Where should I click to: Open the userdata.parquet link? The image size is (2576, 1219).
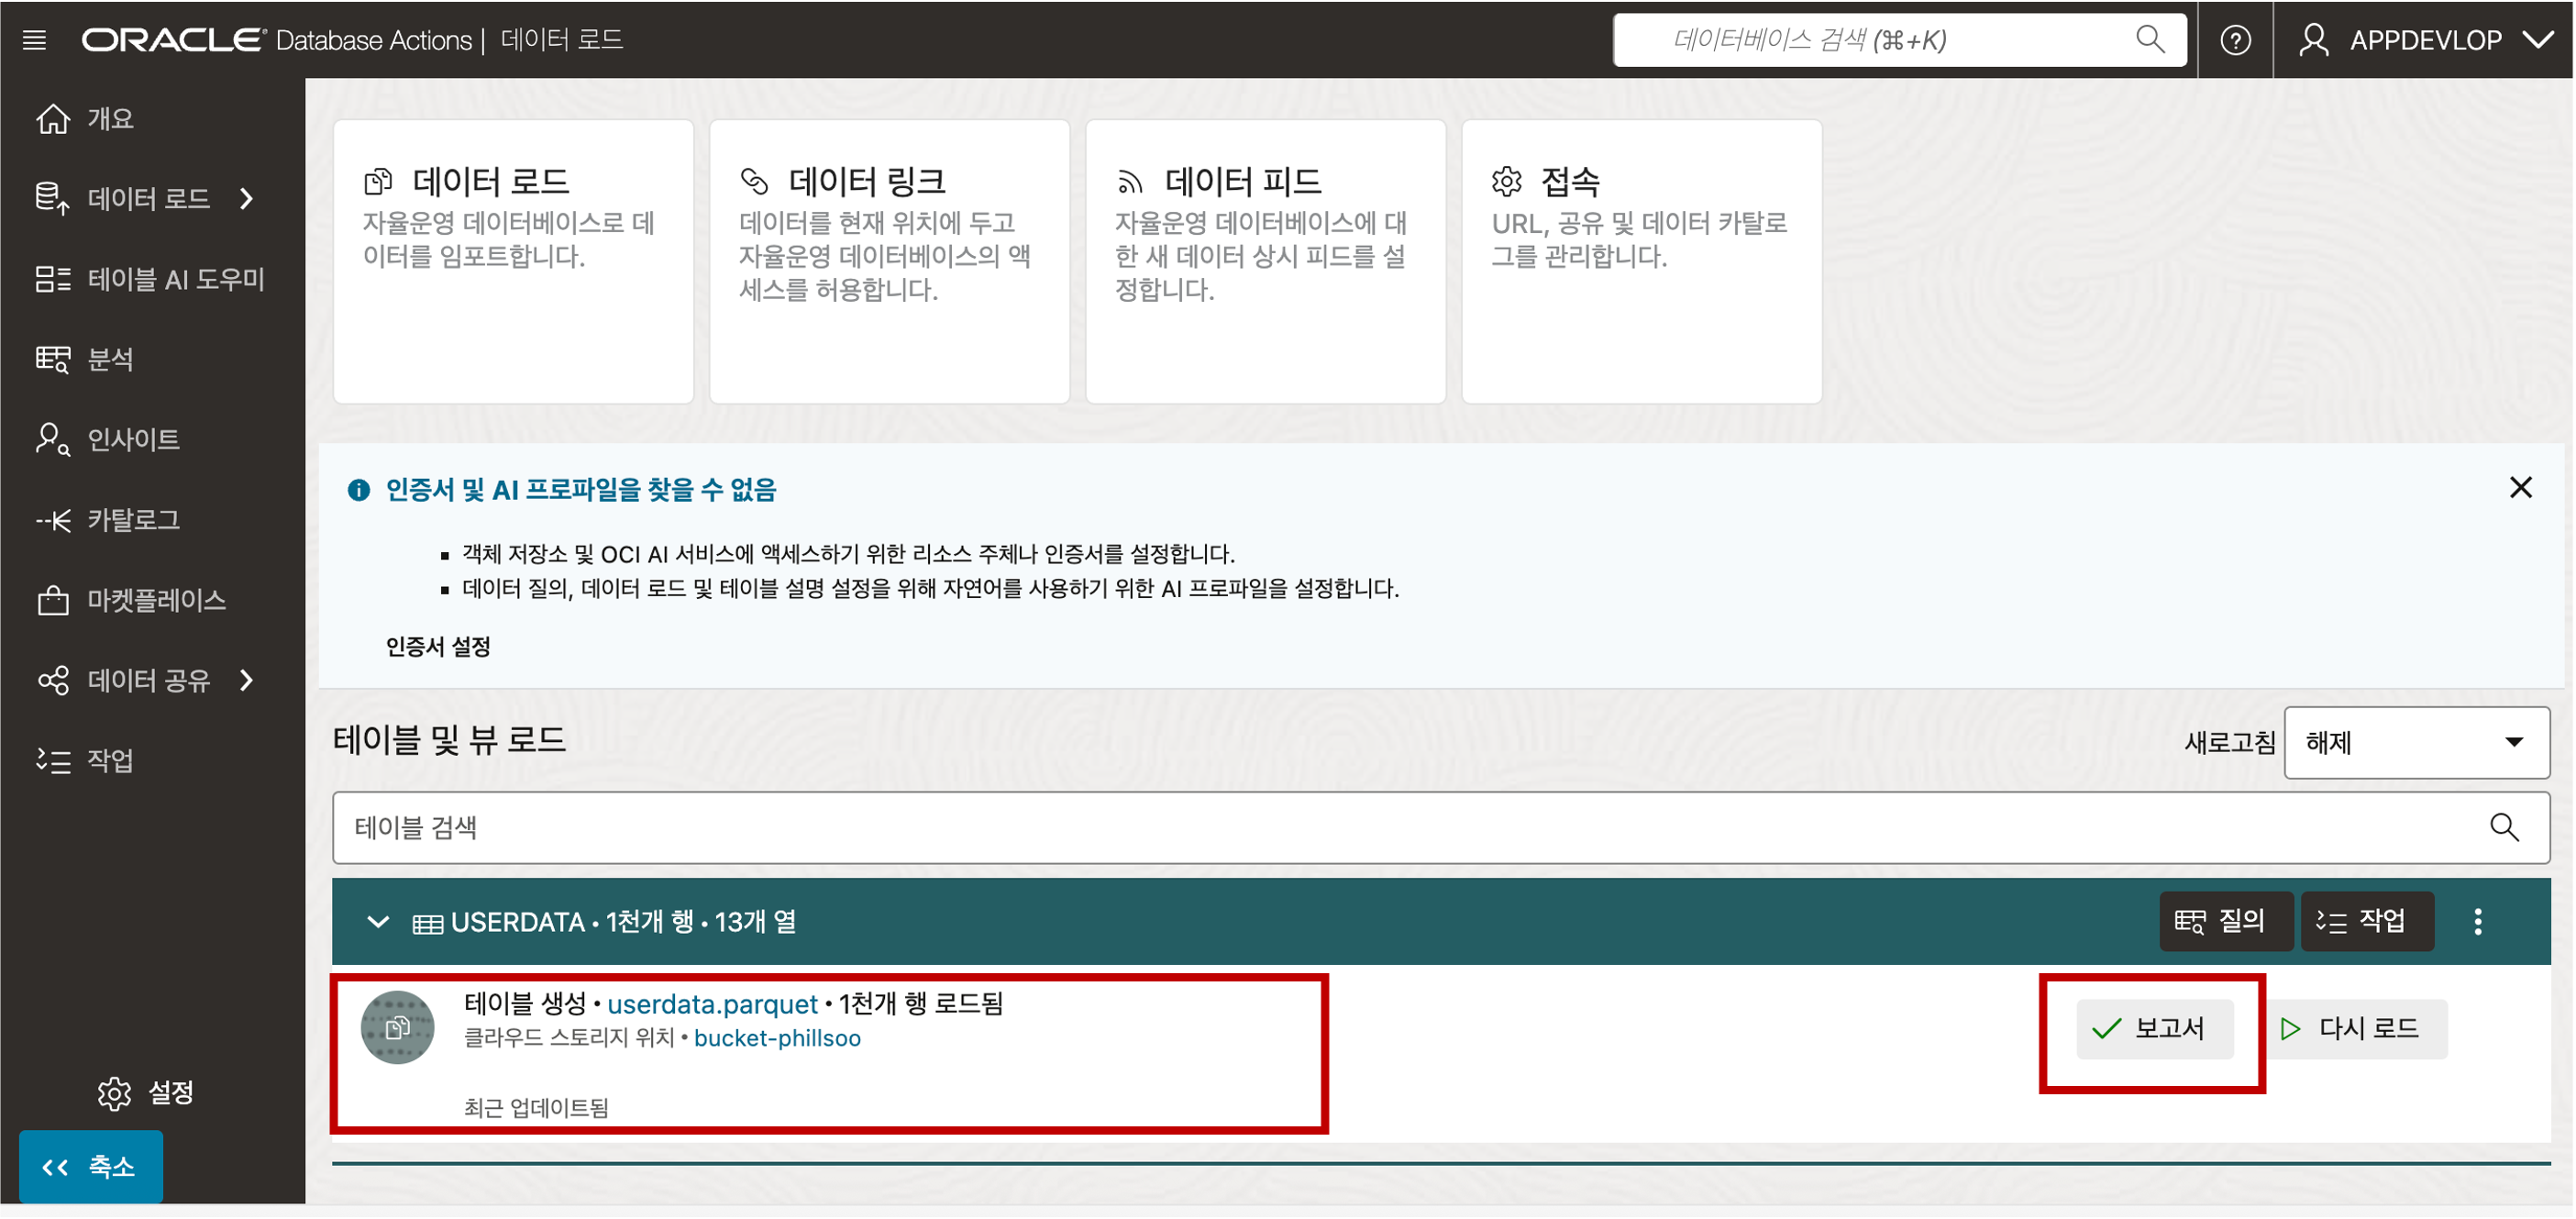pos(712,1005)
